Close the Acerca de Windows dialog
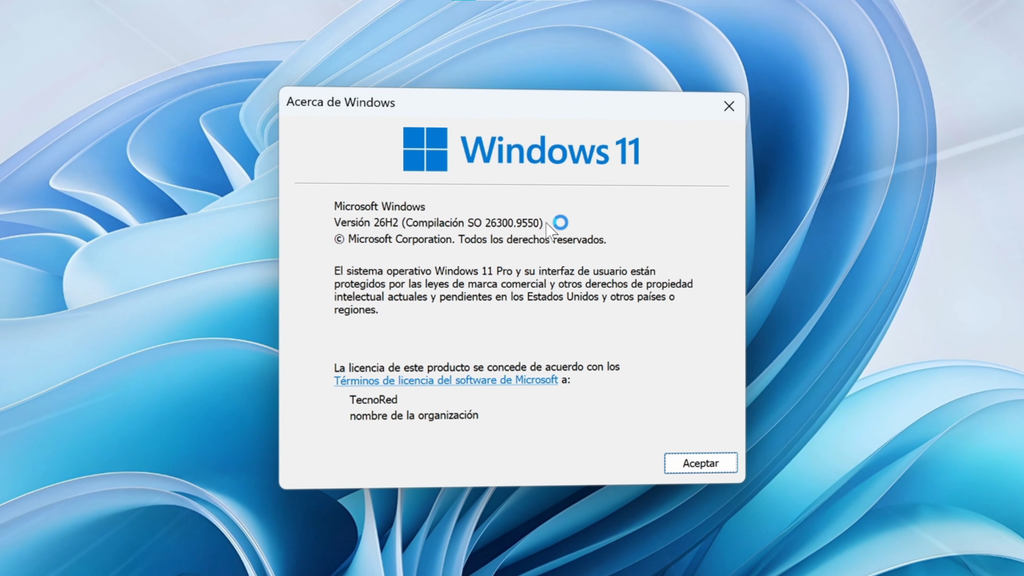Screen dimensions: 1024x576 click(x=729, y=106)
